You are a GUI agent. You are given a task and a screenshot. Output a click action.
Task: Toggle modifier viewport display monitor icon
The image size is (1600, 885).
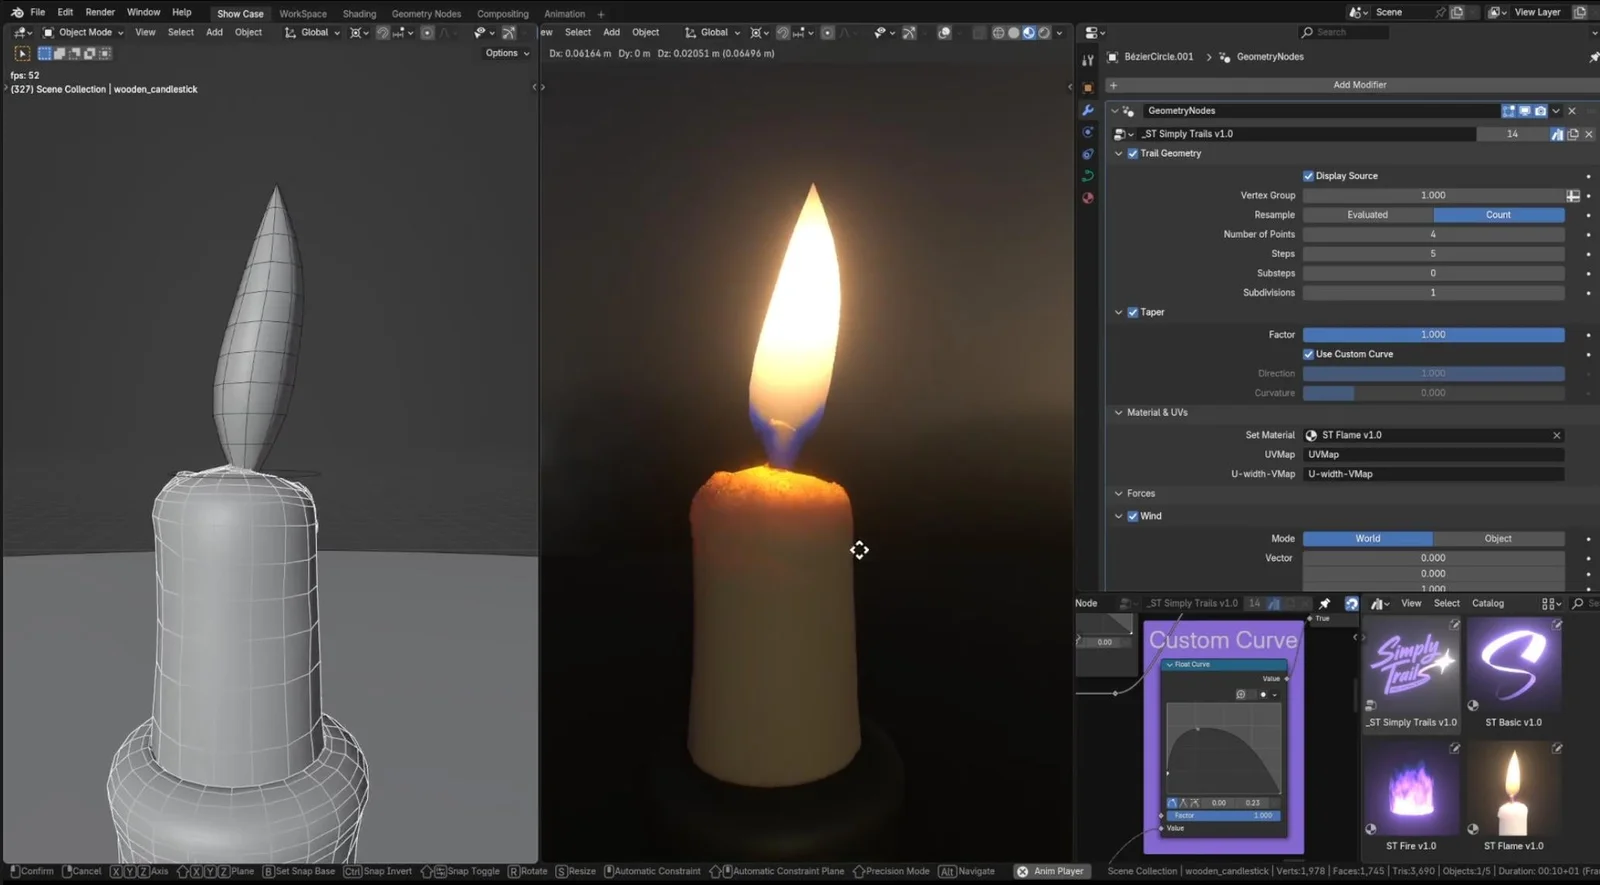pos(1524,111)
